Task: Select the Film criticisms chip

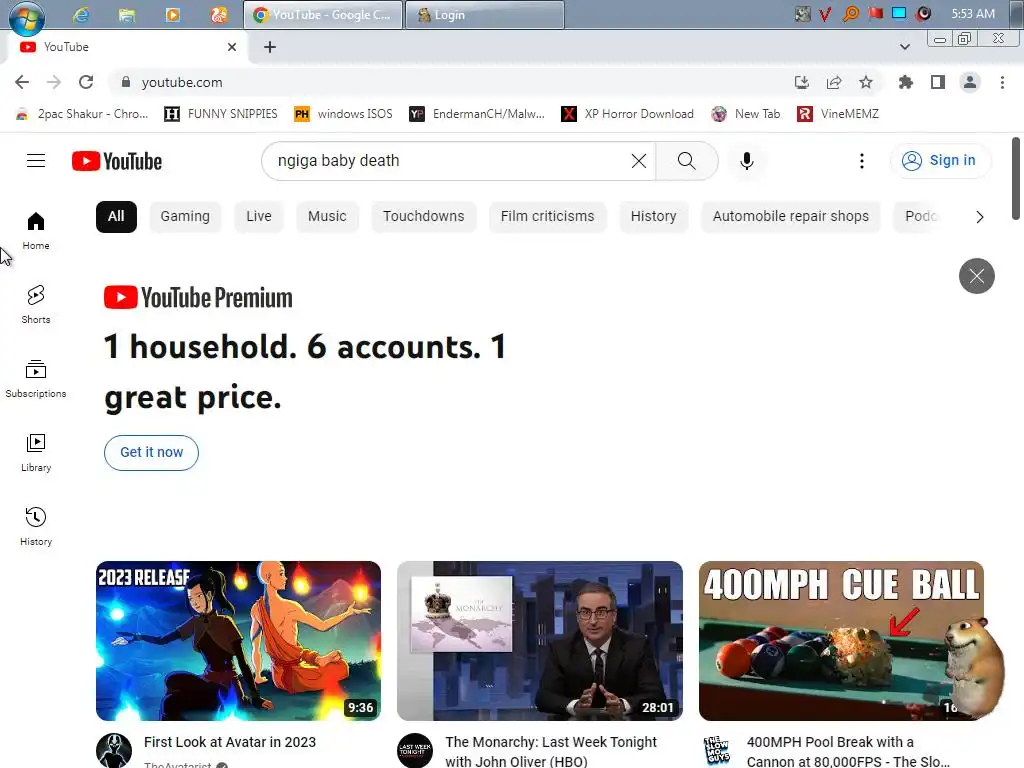Action: point(547,216)
